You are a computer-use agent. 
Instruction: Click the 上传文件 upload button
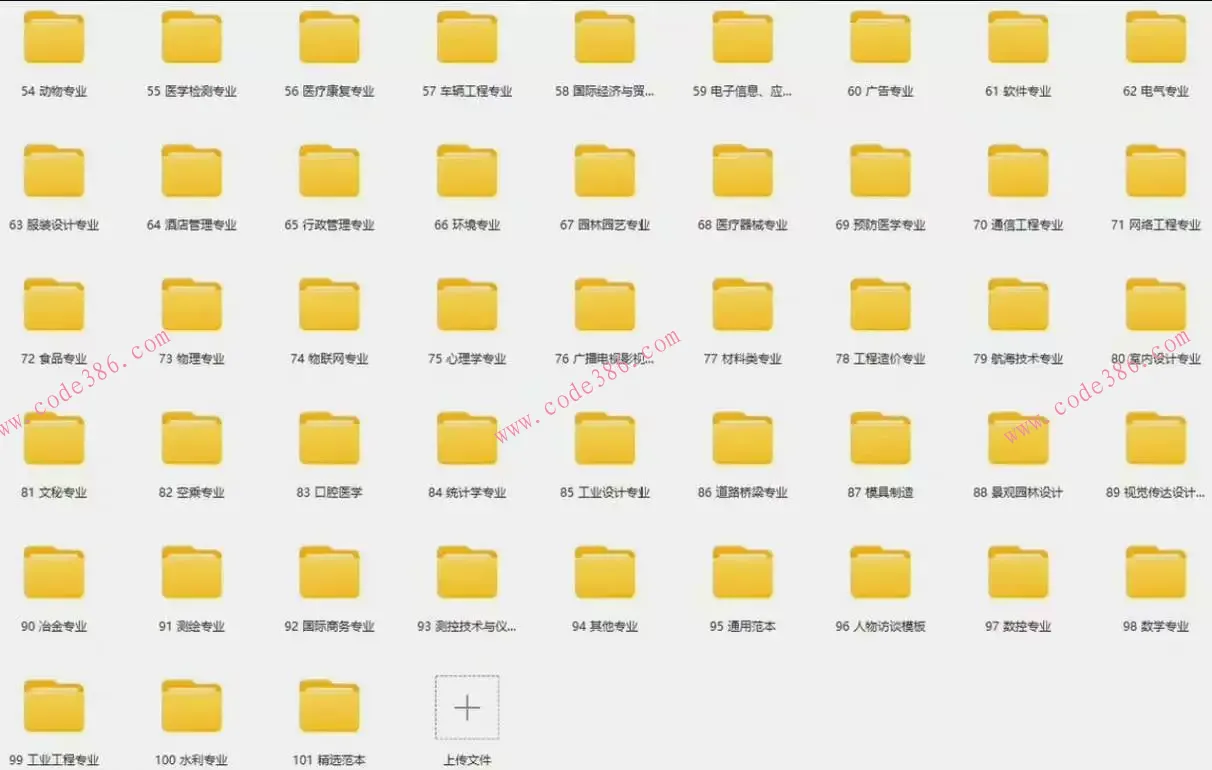coord(466,706)
